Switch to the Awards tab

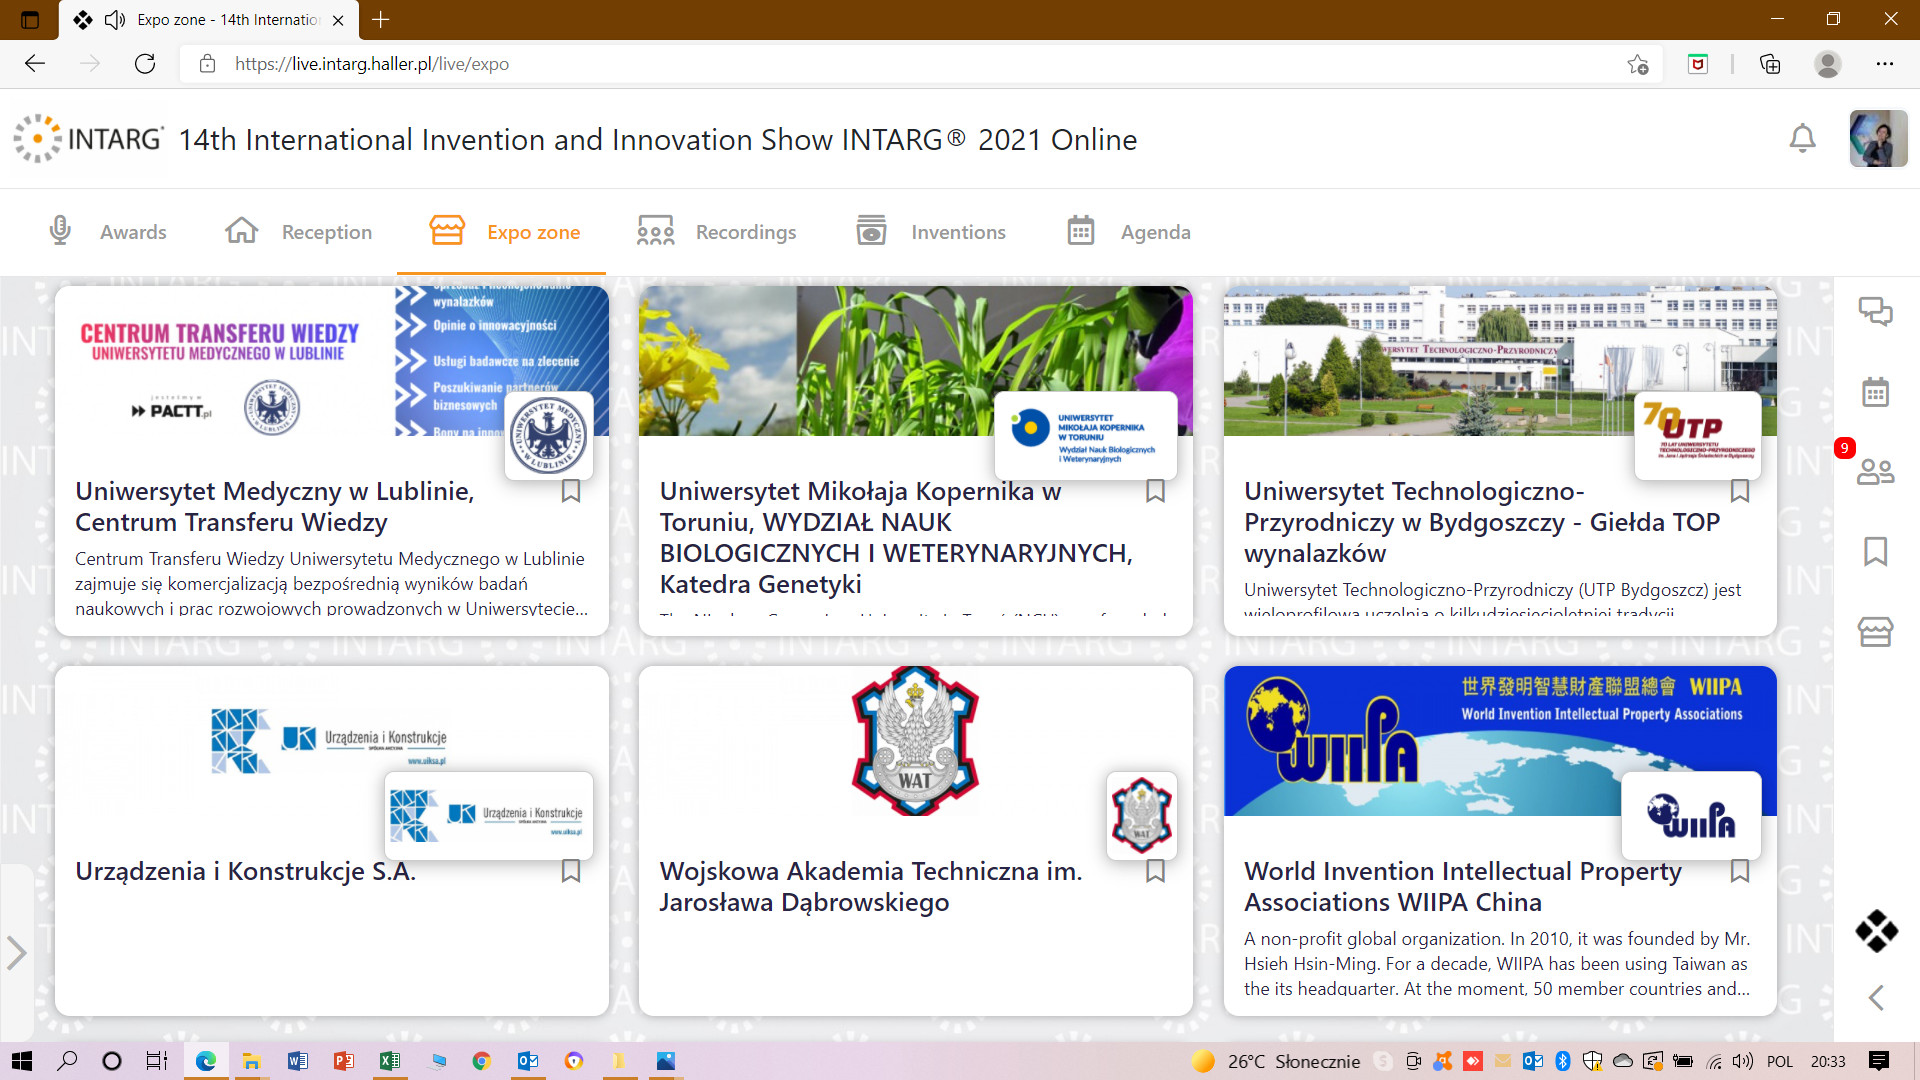tap(107, 232)
